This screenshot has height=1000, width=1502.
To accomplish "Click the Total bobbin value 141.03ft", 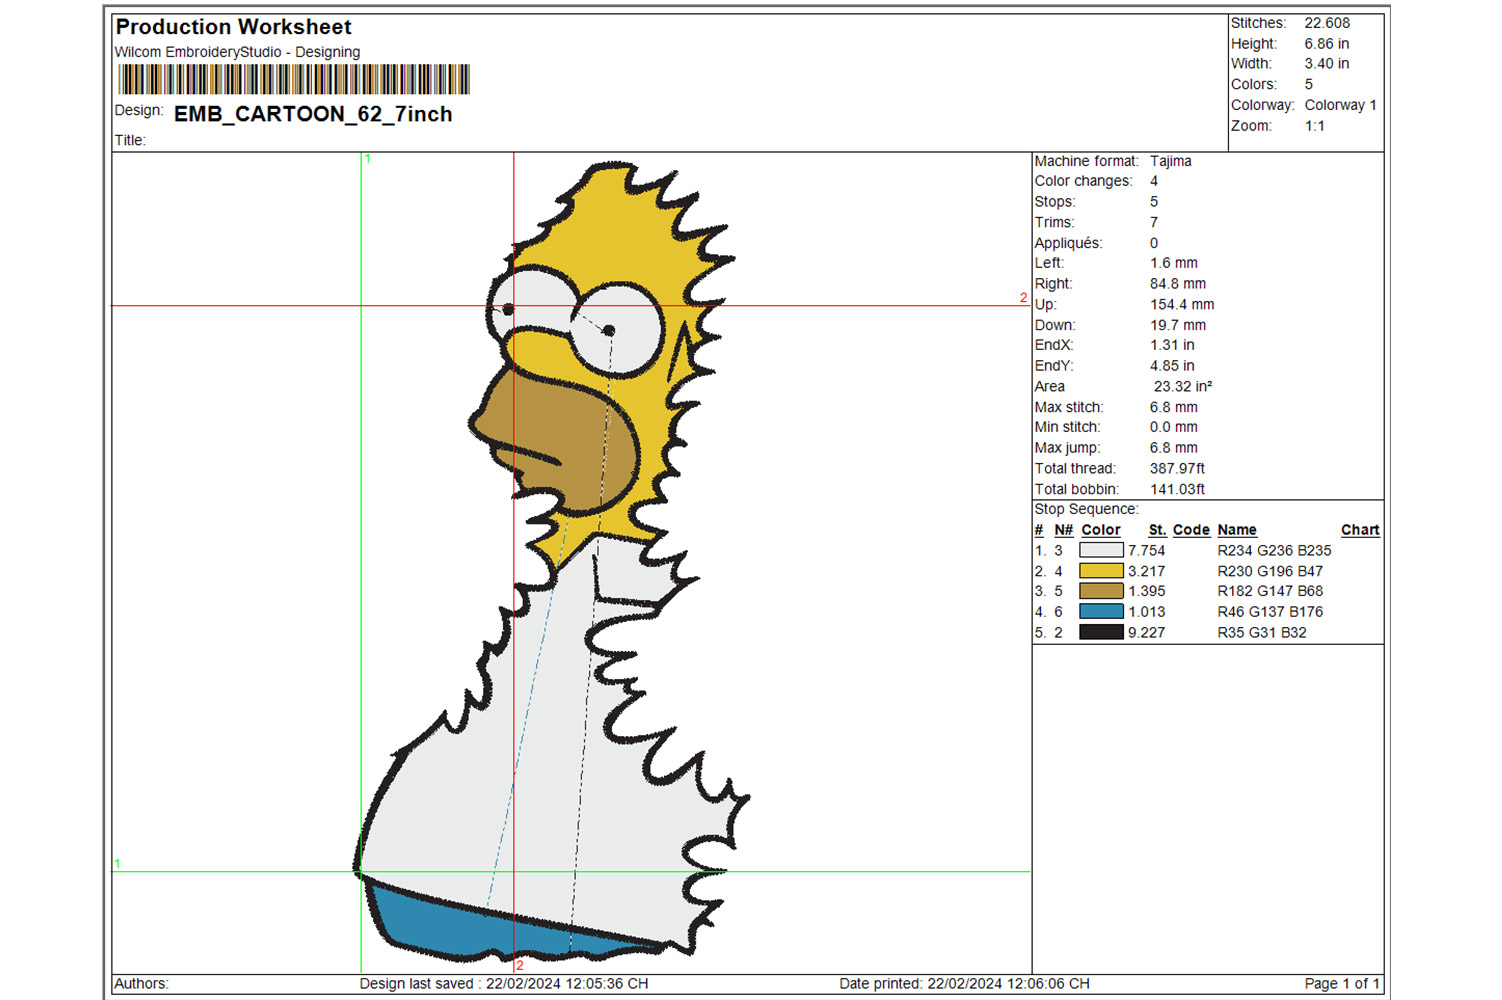I will pyautogui.click(x=1177, y=489).
